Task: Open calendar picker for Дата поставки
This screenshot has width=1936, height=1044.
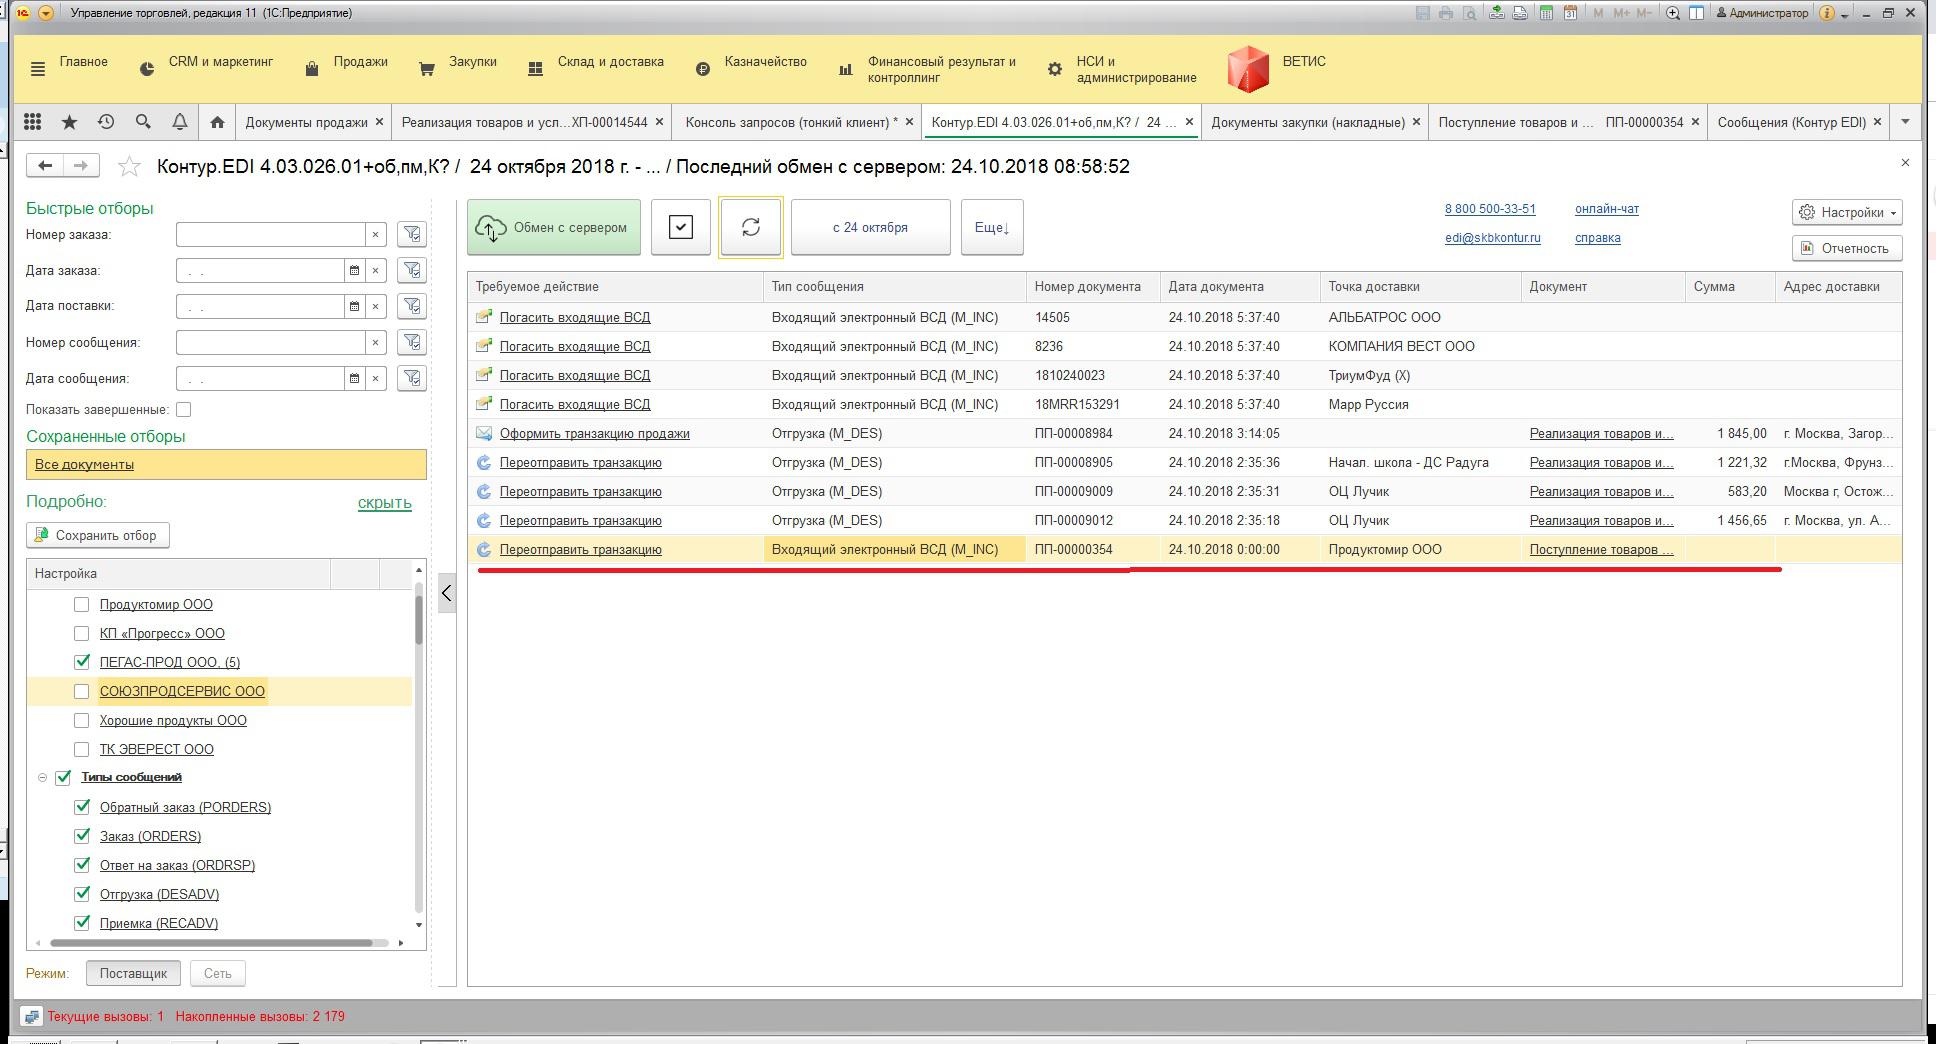Action: [354, 306]
